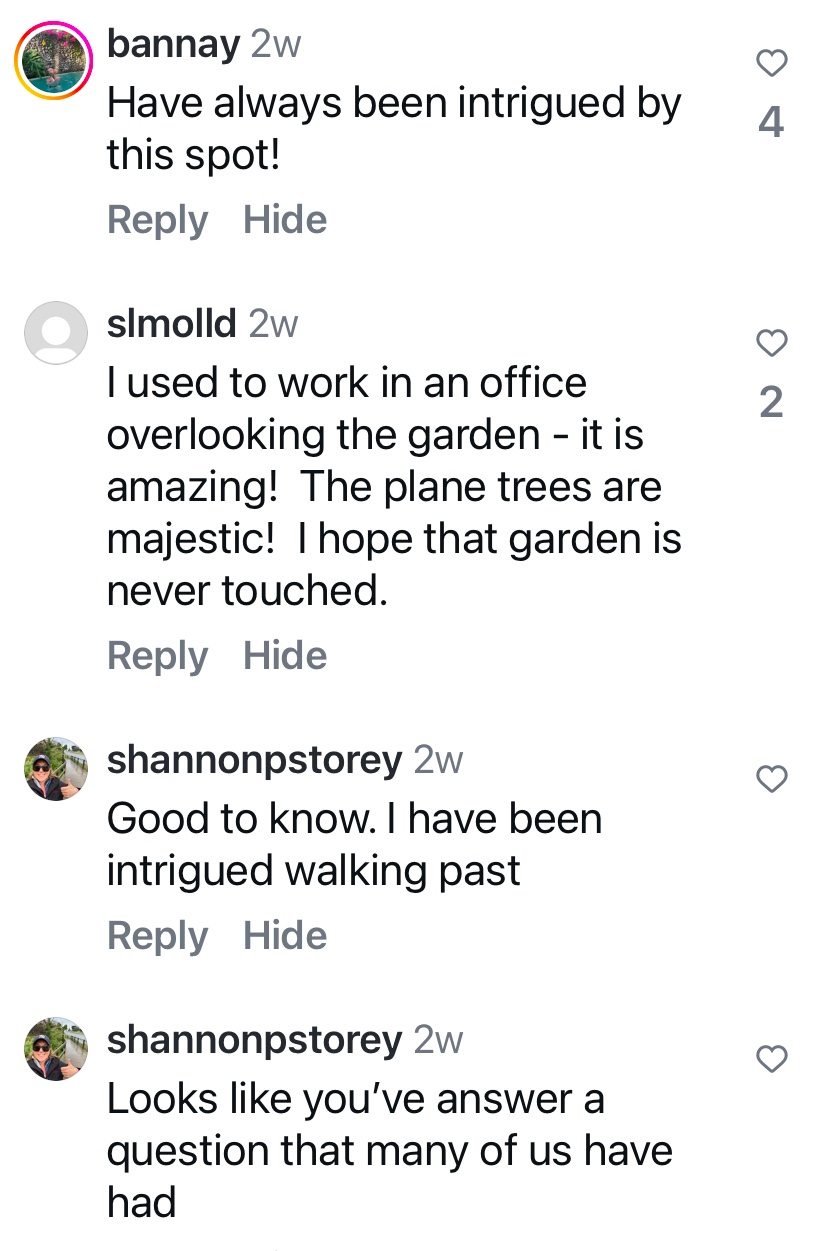Like slmolld's comment about the garden

click(771, 343)
